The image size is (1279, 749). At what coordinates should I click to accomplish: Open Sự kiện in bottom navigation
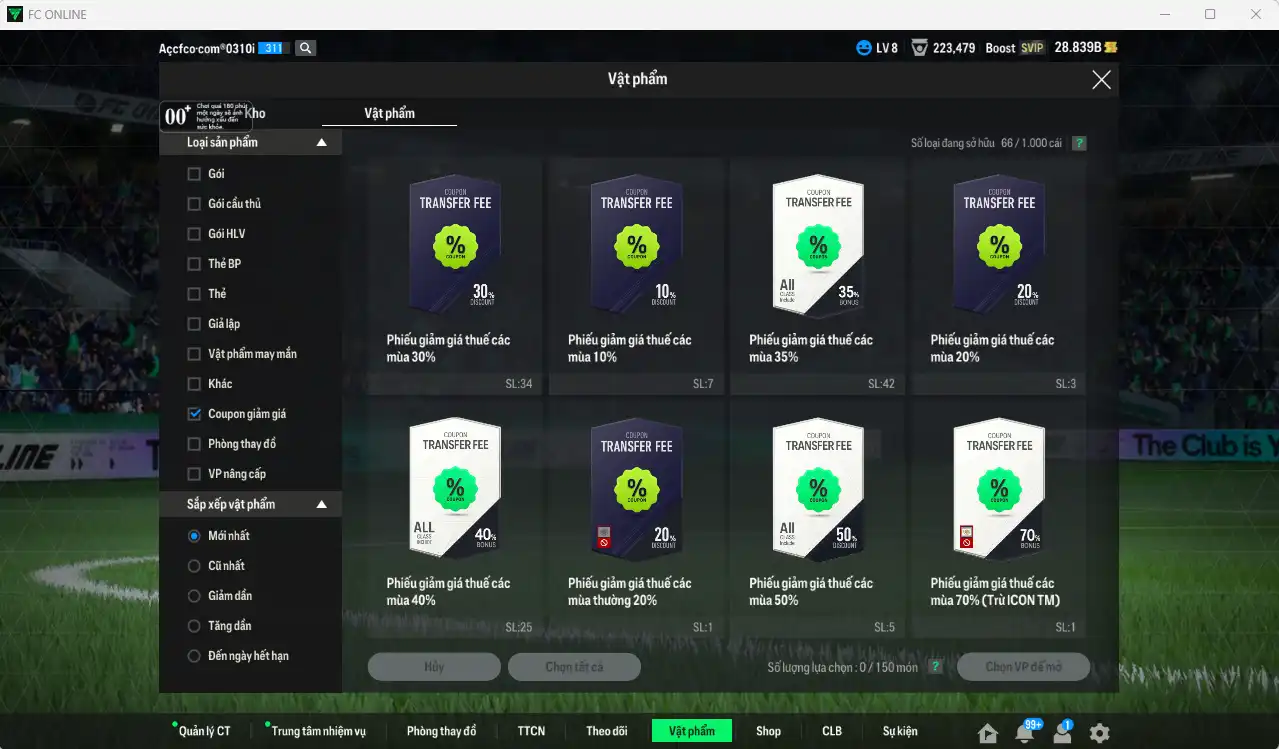point(900,731)
